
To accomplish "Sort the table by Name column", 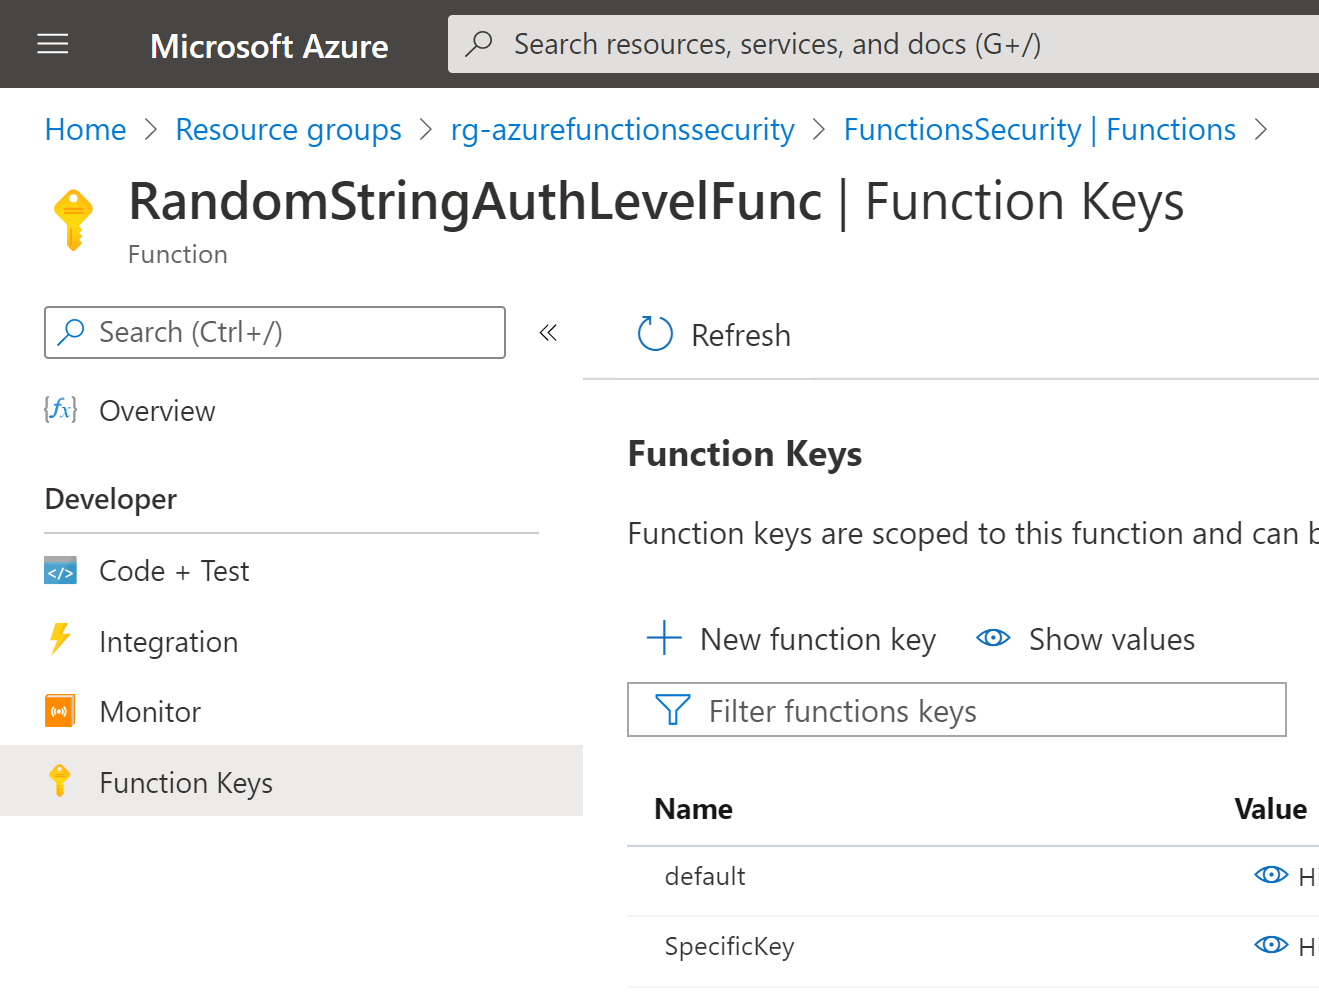I will click(693, 809).
